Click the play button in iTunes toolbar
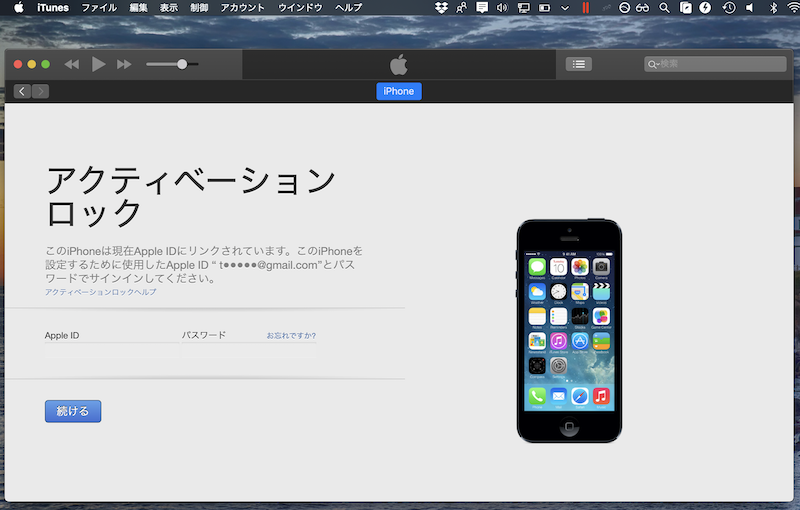The height and width of the screenshot is (510, 800). pyautogui.click(x=98, y=64)
